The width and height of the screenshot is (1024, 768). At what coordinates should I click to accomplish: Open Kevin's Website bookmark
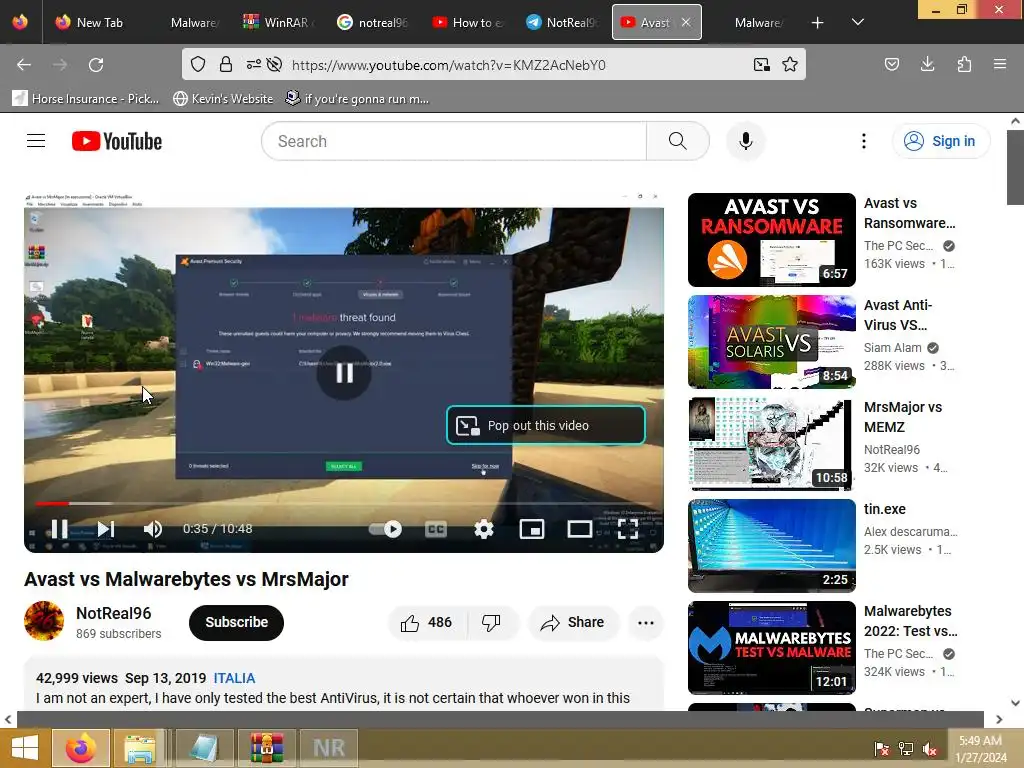pyautogui.click(x=223, y=99)
